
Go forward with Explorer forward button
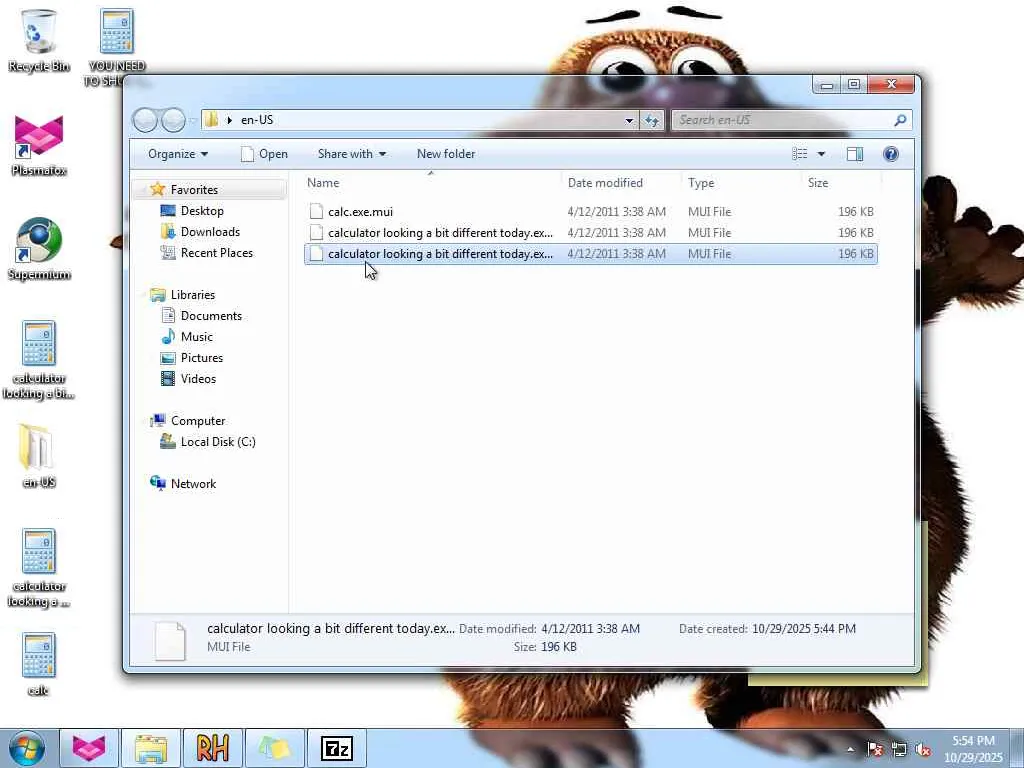tap(173, 120)
